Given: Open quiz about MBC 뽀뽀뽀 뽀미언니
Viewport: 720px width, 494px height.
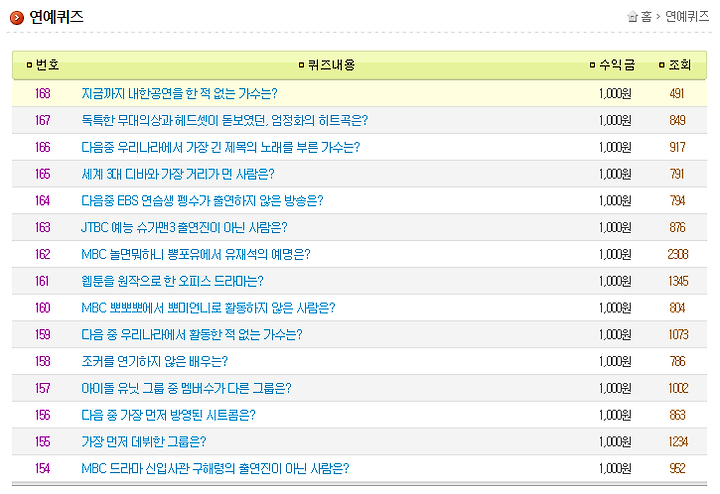Looking at the screenshot, I should click(x=208, y=308).
